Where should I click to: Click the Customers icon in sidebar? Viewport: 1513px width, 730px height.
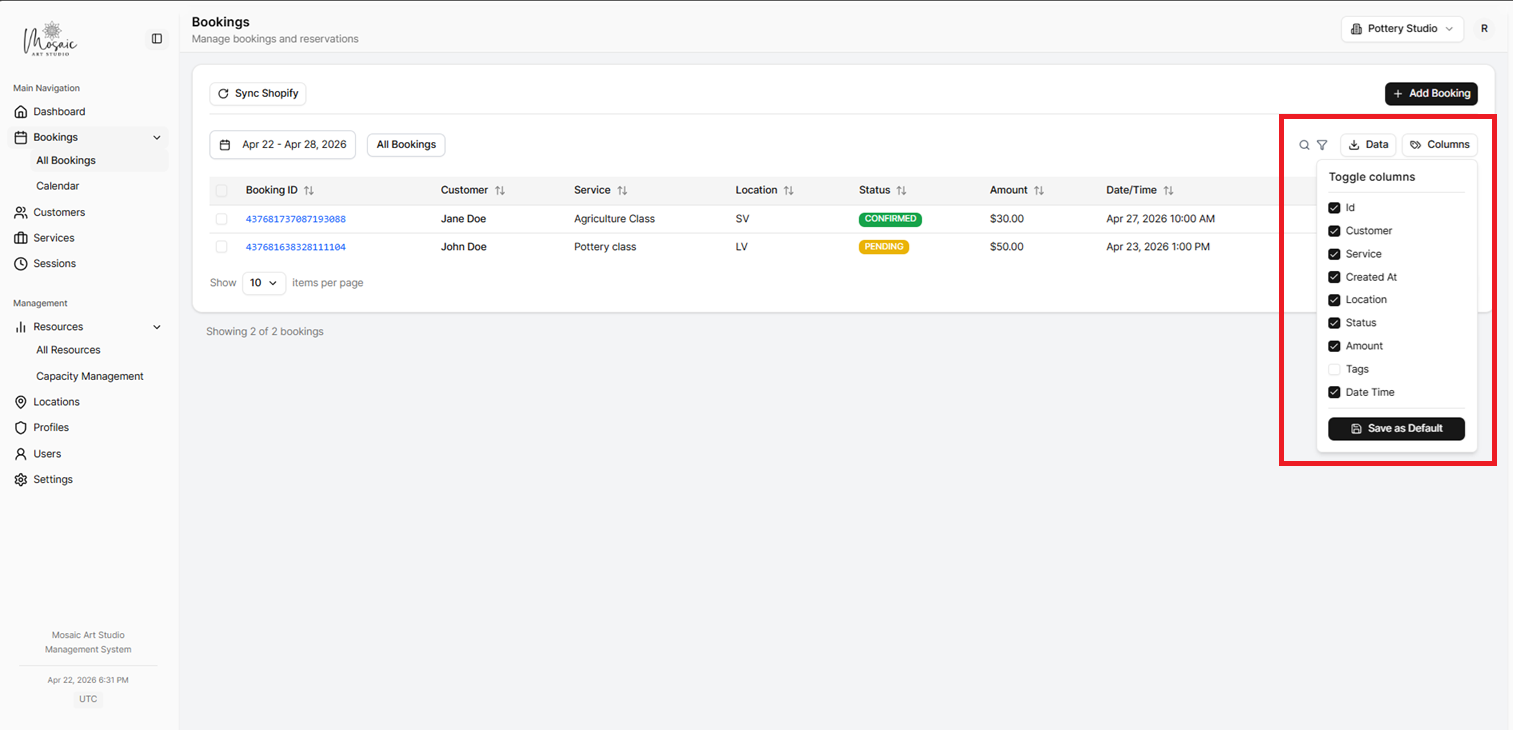22,211
